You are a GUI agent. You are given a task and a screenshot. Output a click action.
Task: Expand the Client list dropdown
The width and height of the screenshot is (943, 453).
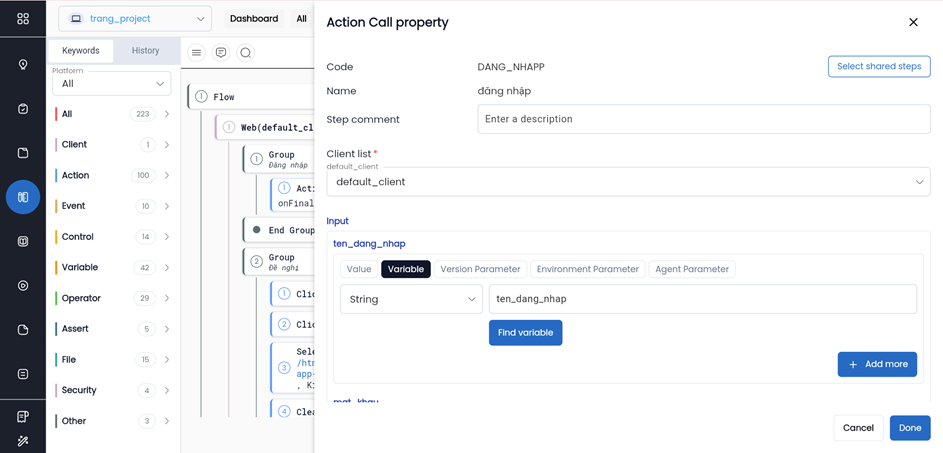tap(628, 182)
